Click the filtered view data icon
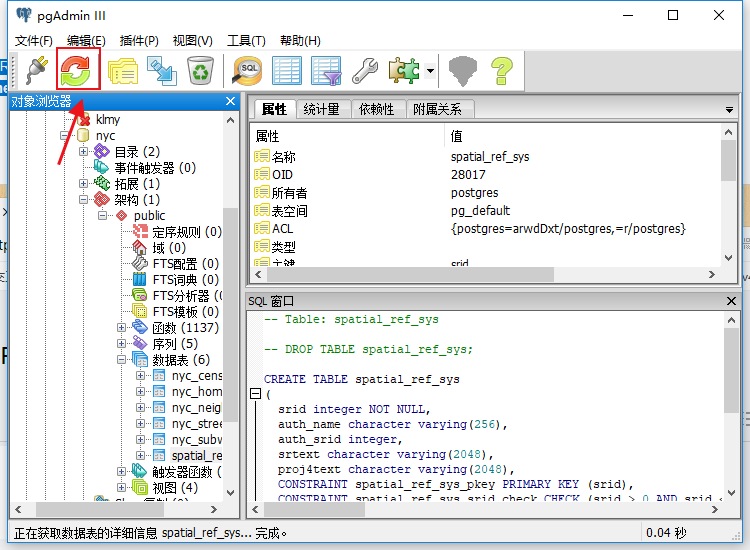 coord(326,70)
